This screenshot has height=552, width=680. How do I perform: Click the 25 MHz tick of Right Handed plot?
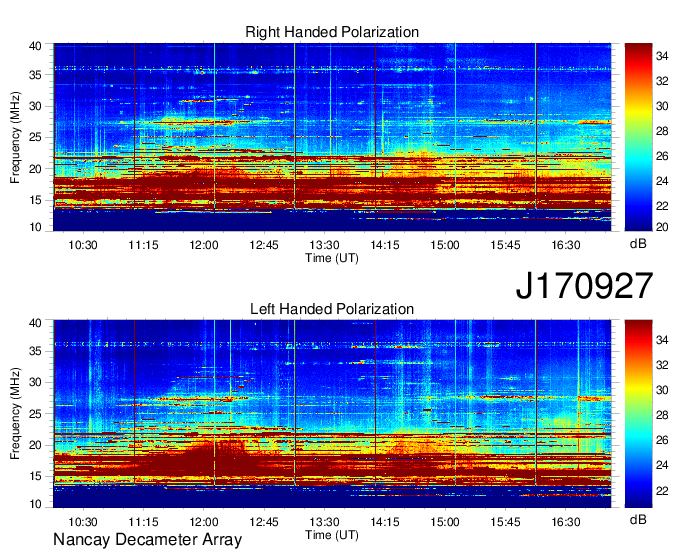35,137
